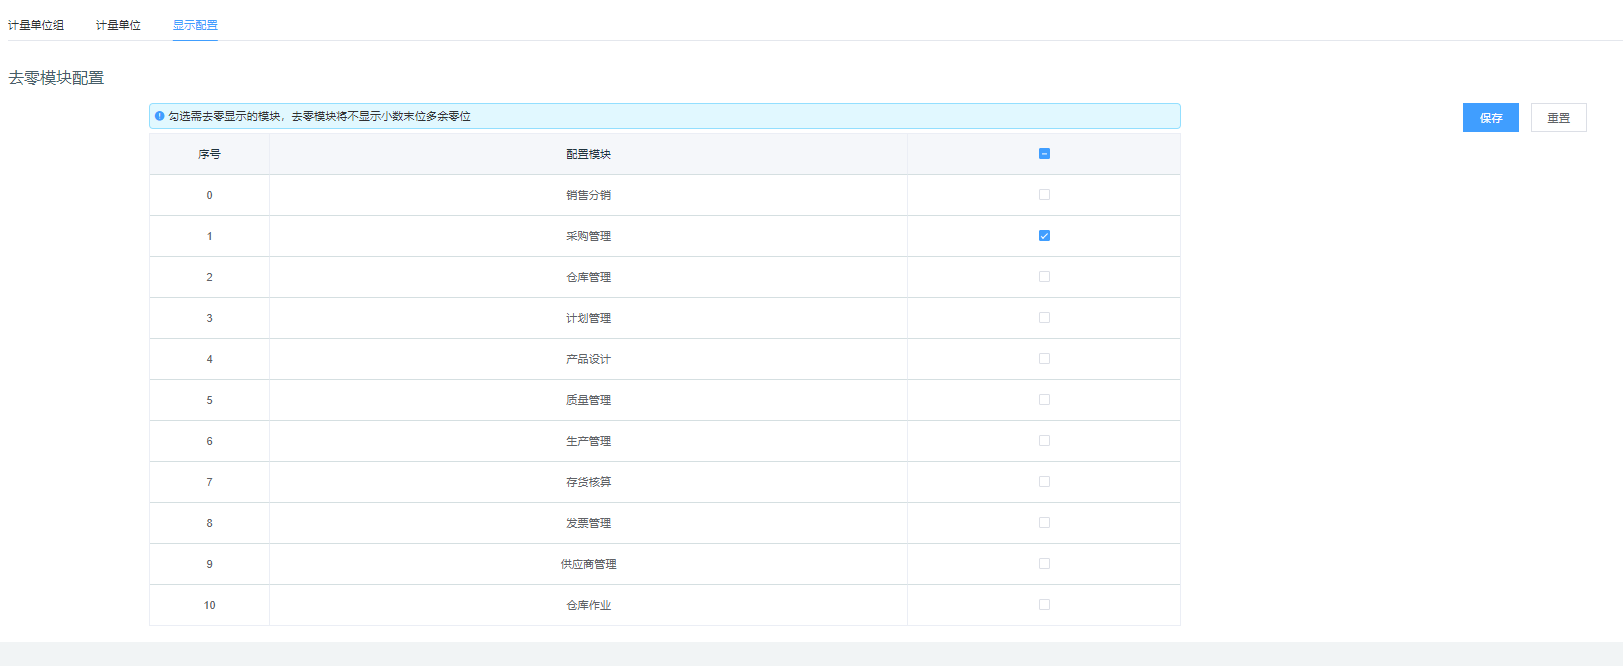1623x666 pixels.
Task: Switch to the 计量单位组 tab
Action: point(36,25)
